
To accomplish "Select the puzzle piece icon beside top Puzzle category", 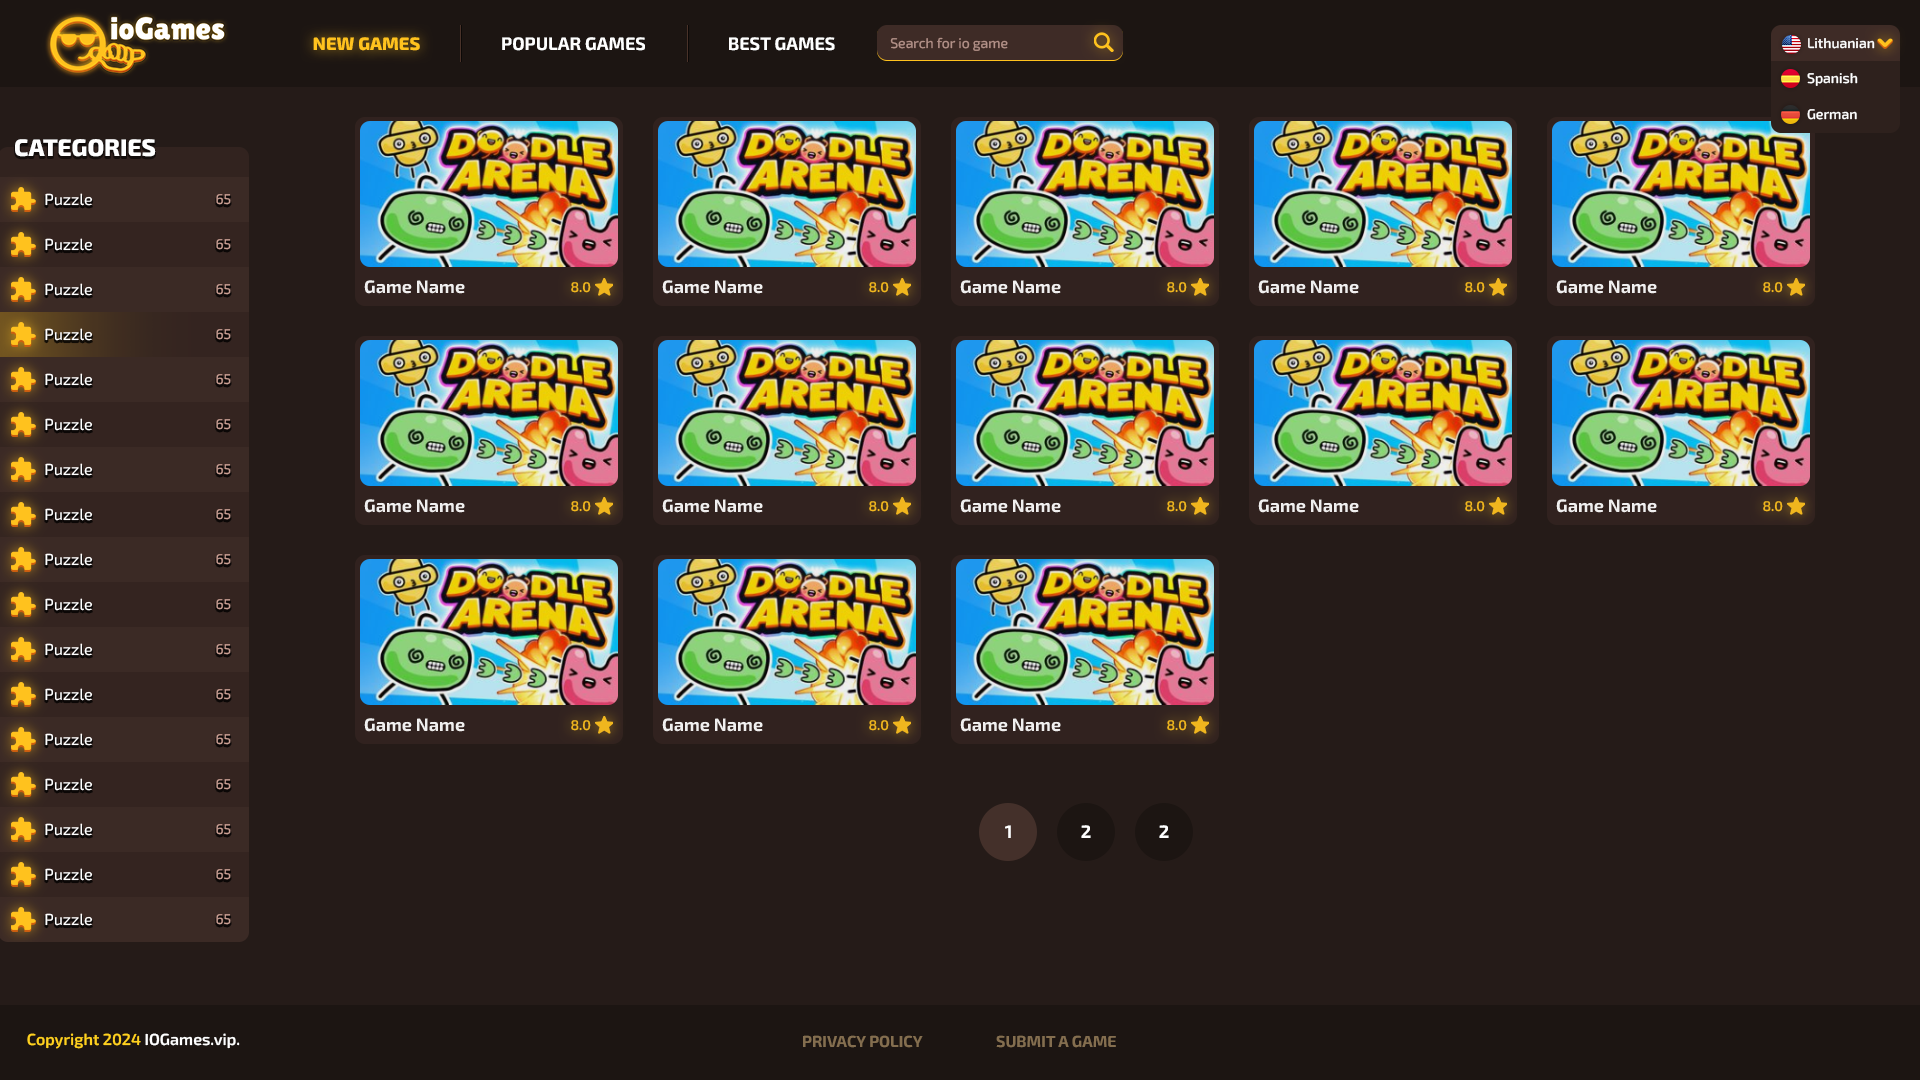I will tap(23, 199).
